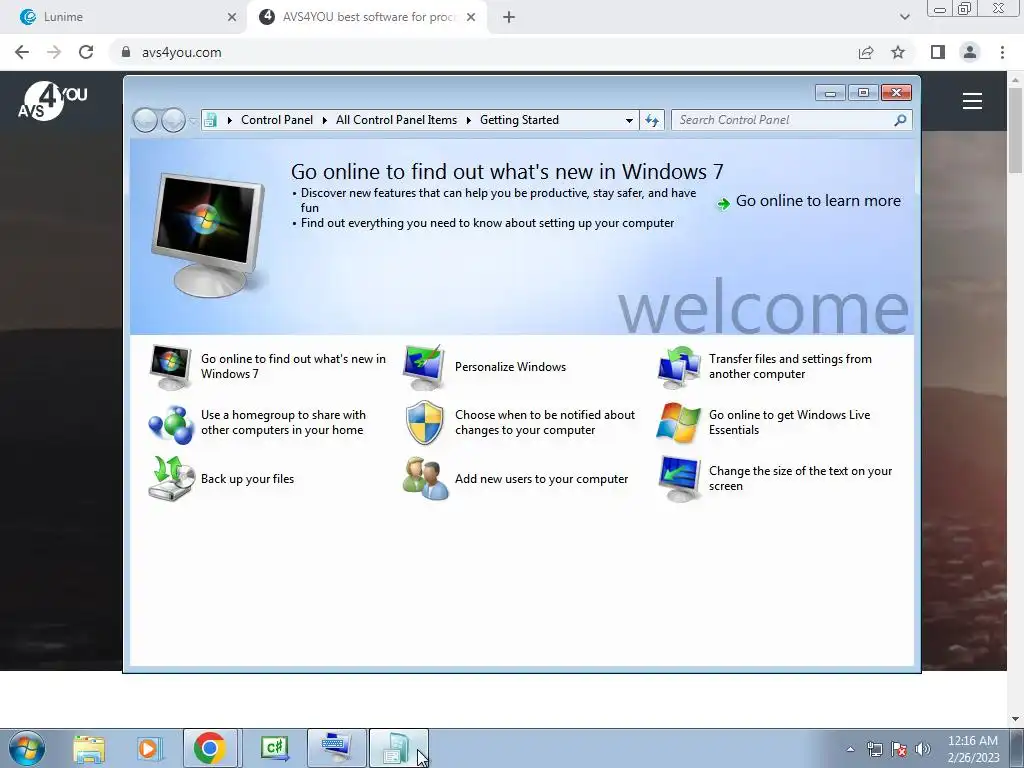Switch to the Lunime tab
1024x768 pixels.
click(x=123, y=17)
